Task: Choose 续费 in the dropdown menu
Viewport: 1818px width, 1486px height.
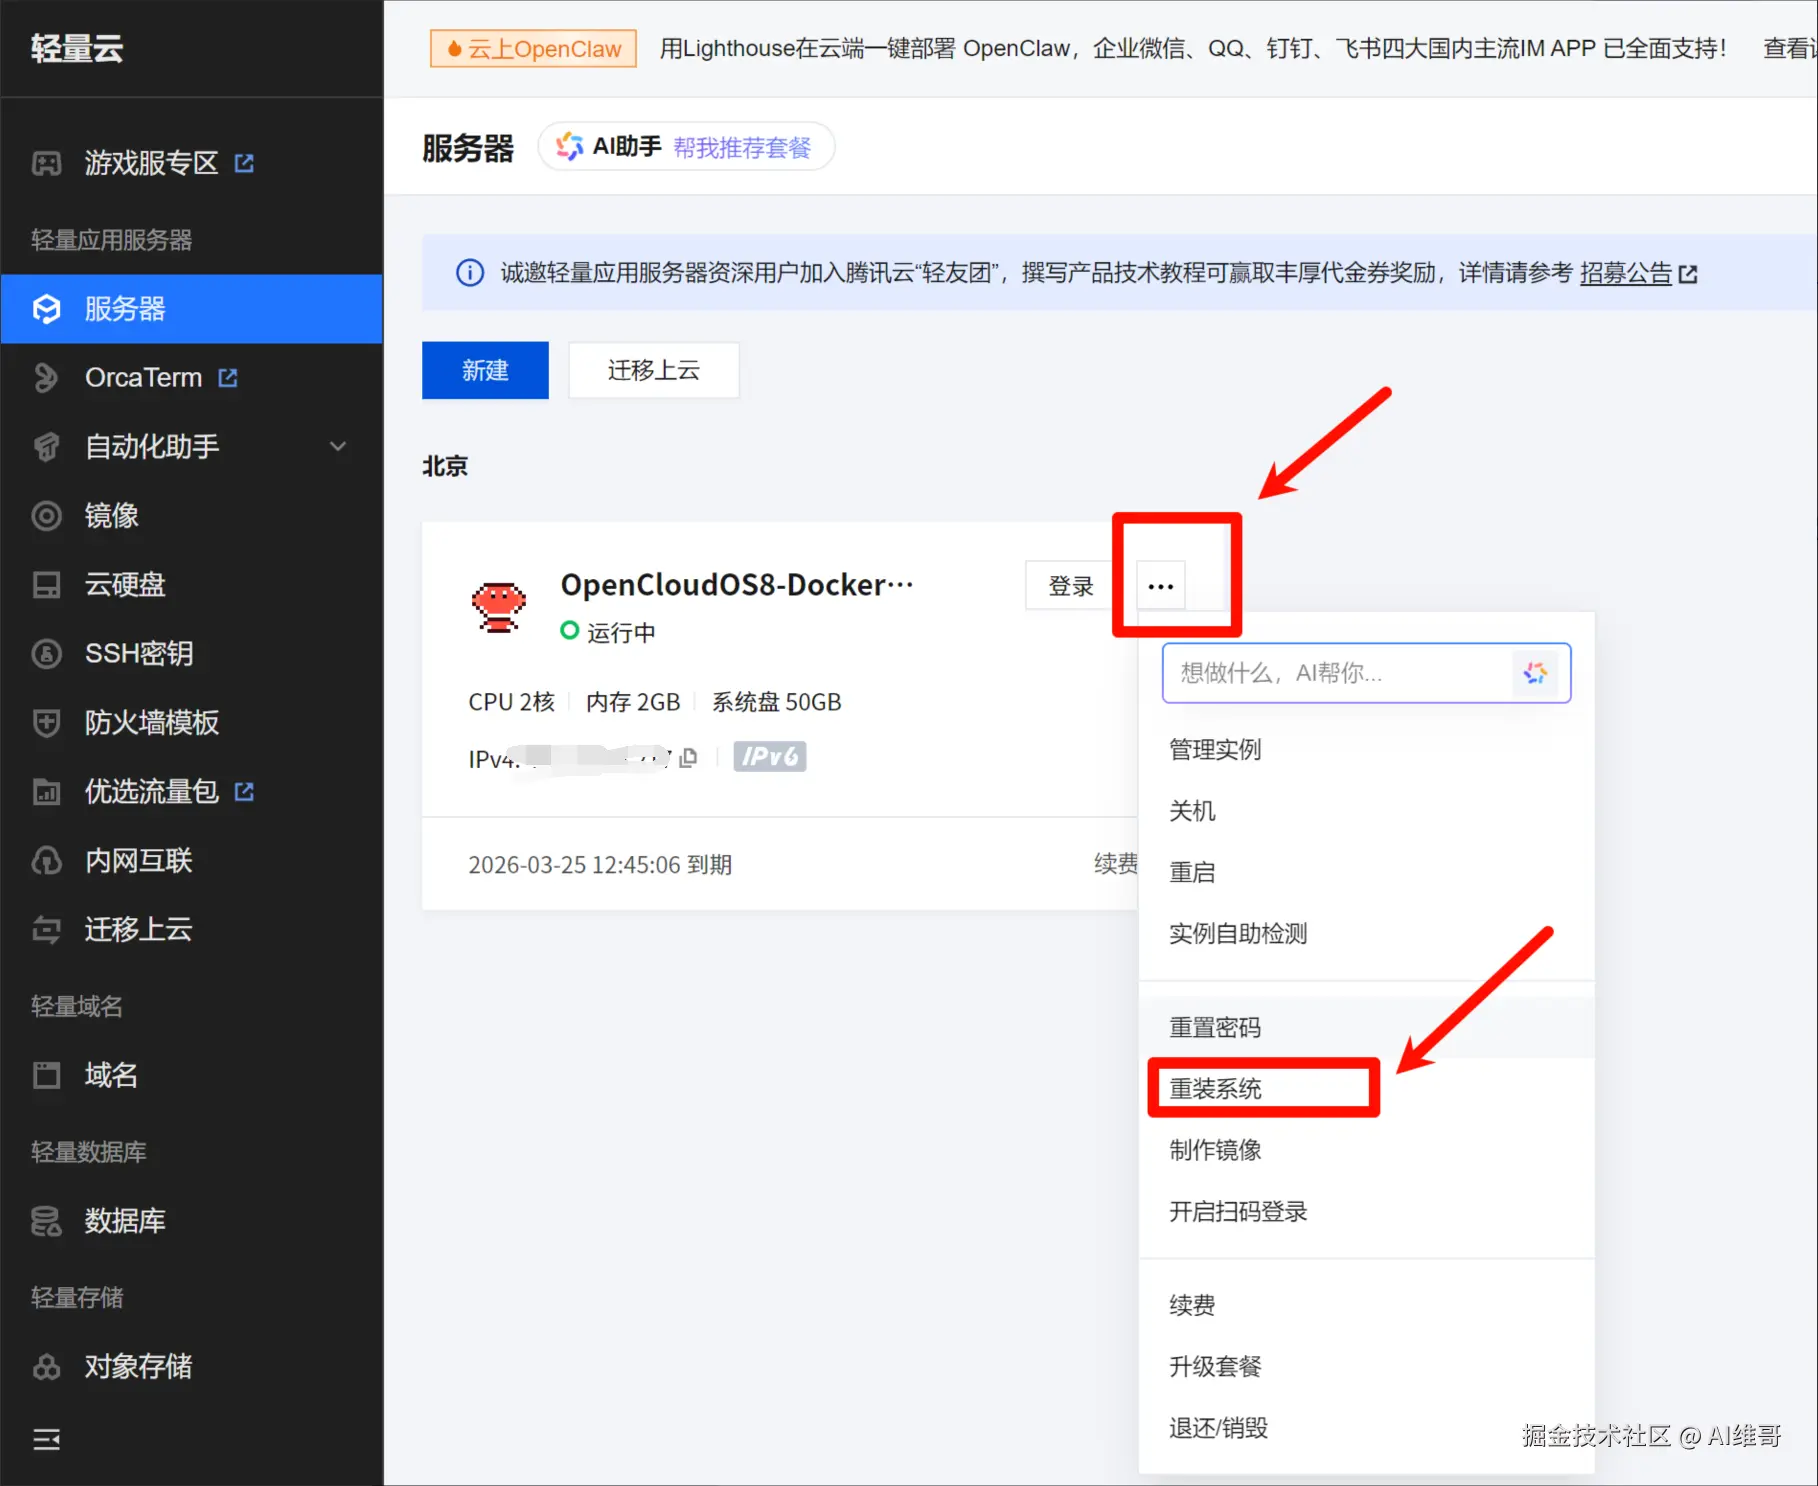Action: tap(1366, 1306)
